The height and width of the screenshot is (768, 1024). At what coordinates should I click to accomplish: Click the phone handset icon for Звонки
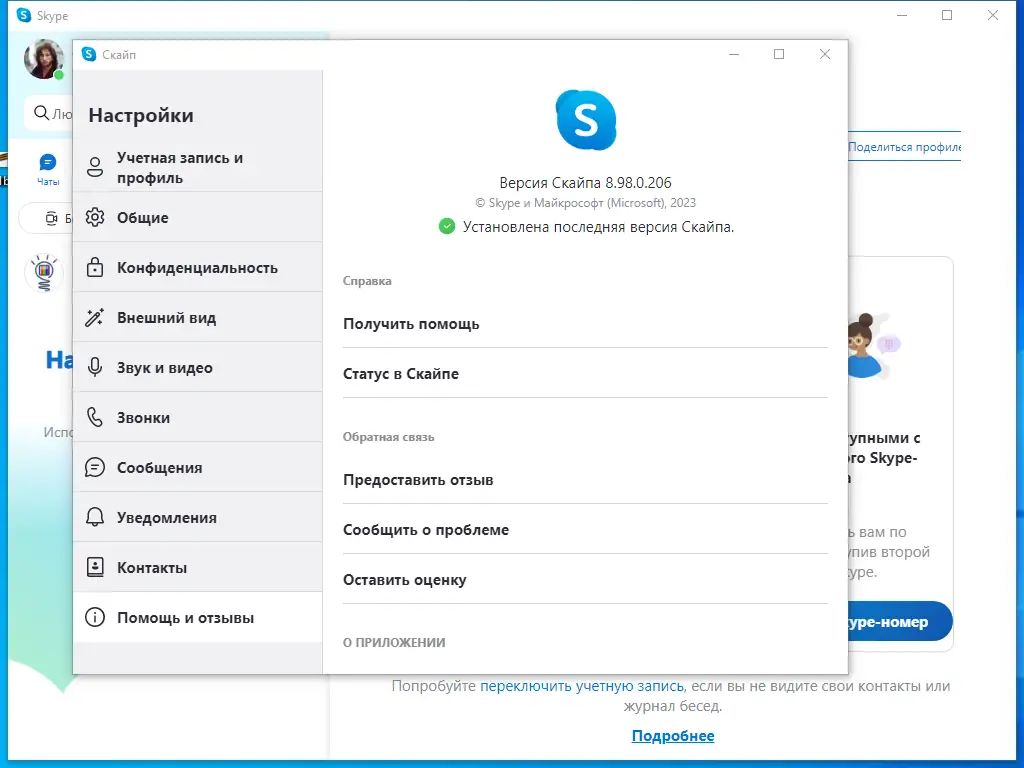pyautogui.click(x=95, y=417)
